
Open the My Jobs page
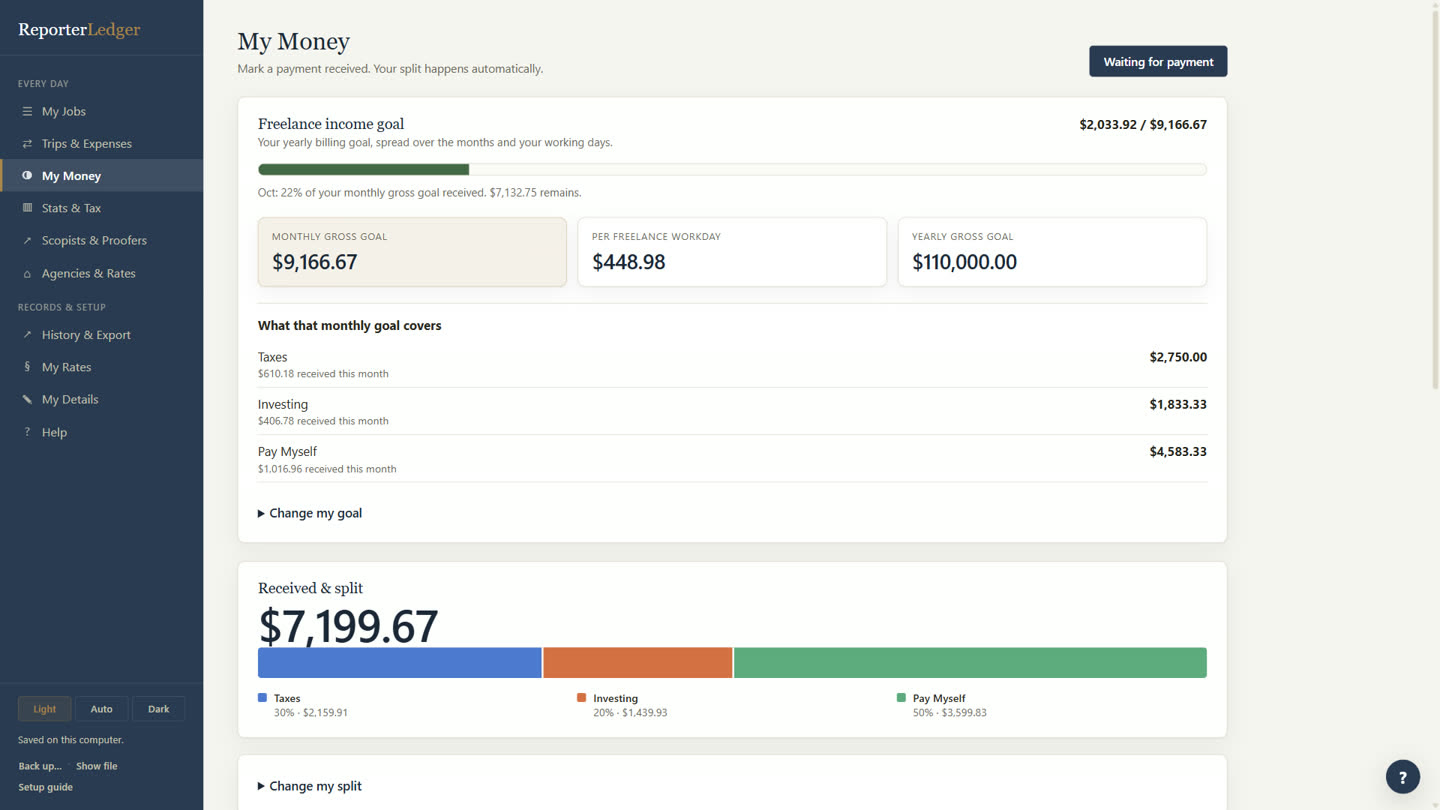click(101, 111)
